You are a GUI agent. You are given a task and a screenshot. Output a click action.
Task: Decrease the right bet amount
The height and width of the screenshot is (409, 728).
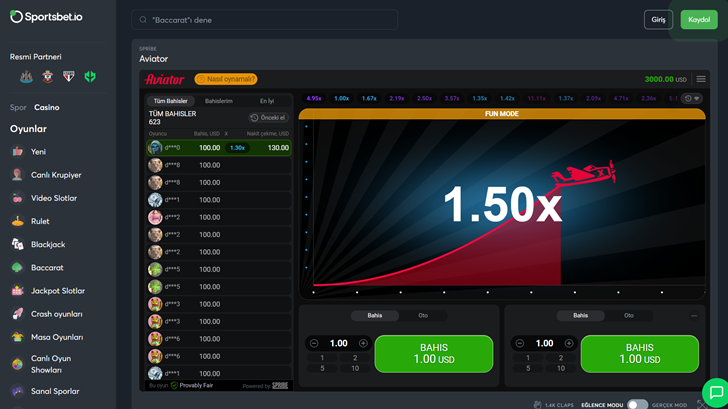coord(520,344)
